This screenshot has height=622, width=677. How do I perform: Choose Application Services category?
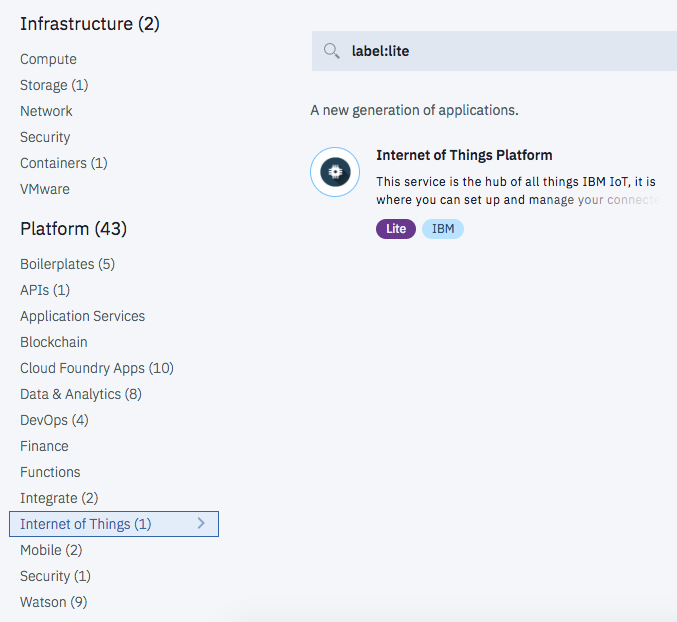(x=82, y=316)
